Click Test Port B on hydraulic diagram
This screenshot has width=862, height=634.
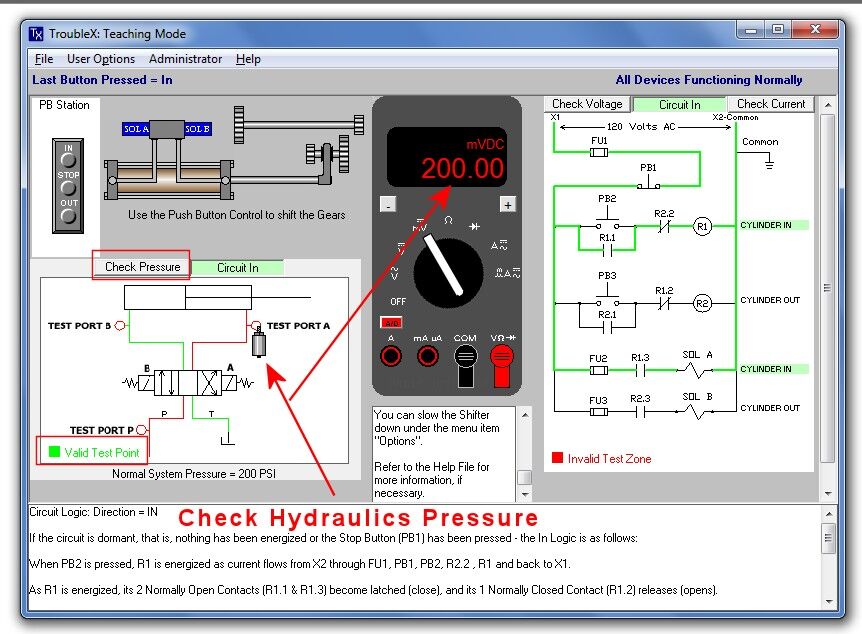pyautogui.click(x=120, y=326)
